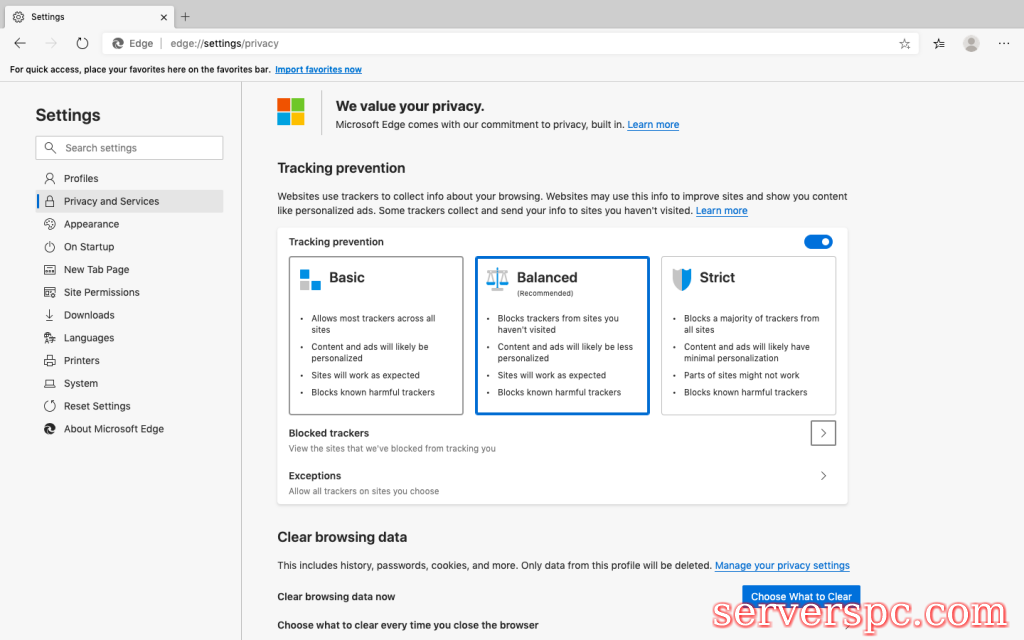Choose the Balanced tracking prevention level
This screenshot has height=640, width=1024.
pos(562,335)
